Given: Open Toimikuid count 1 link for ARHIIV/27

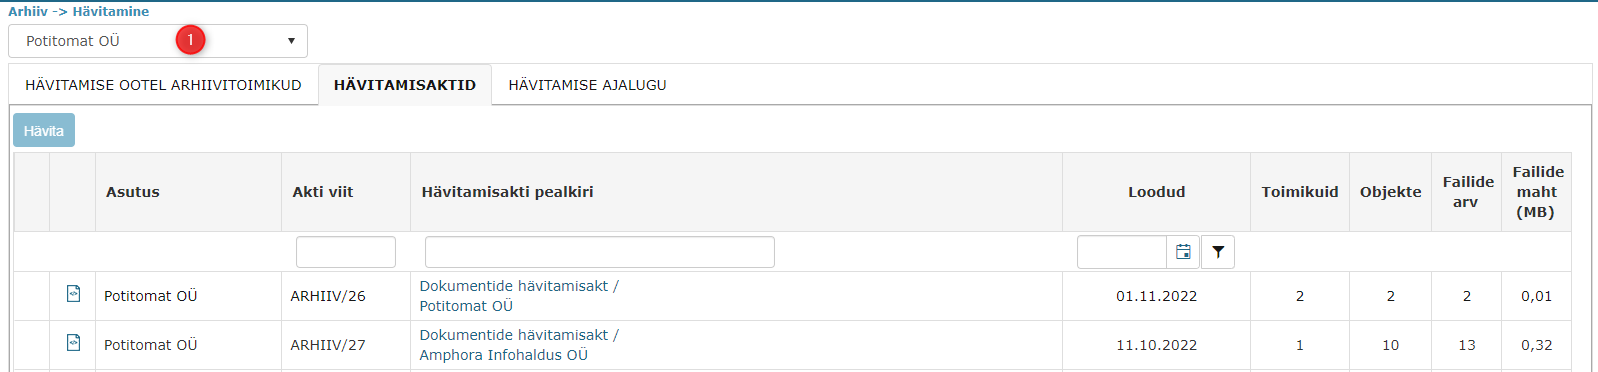Looking at the screenshot, I should 1300,345.
